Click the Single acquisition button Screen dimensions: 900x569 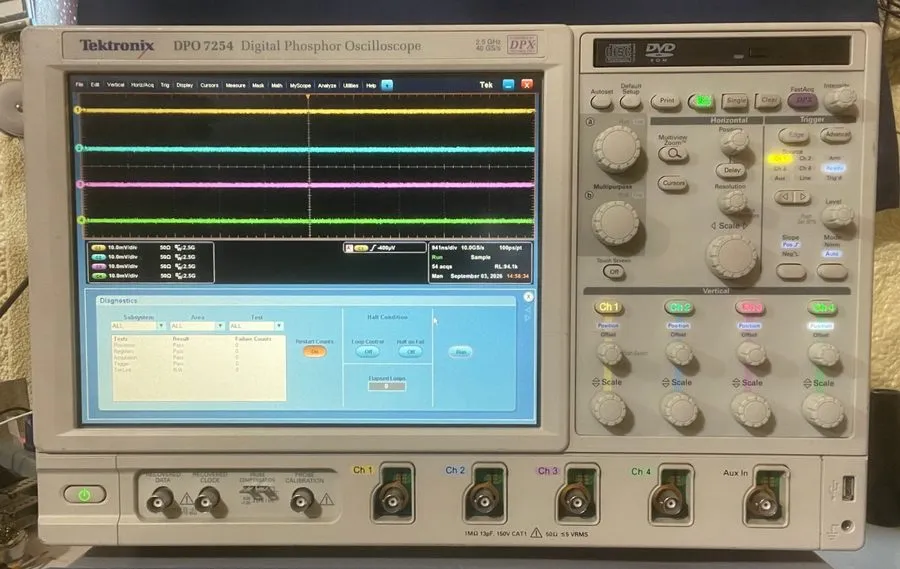(735, 101)
